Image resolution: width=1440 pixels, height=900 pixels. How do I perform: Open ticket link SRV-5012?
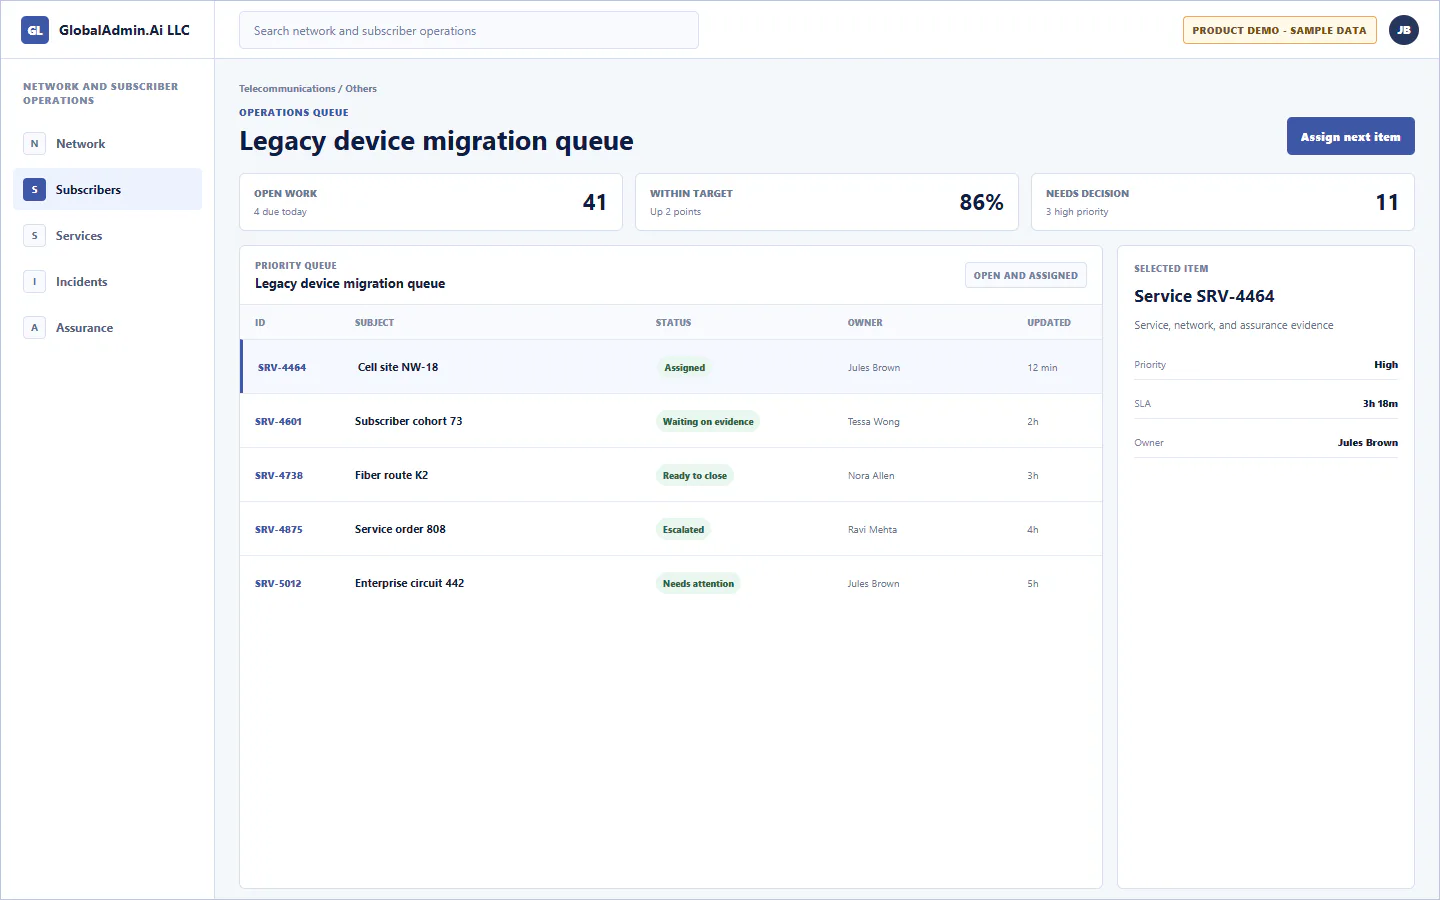pyautogui.click(x=278, y=584)
